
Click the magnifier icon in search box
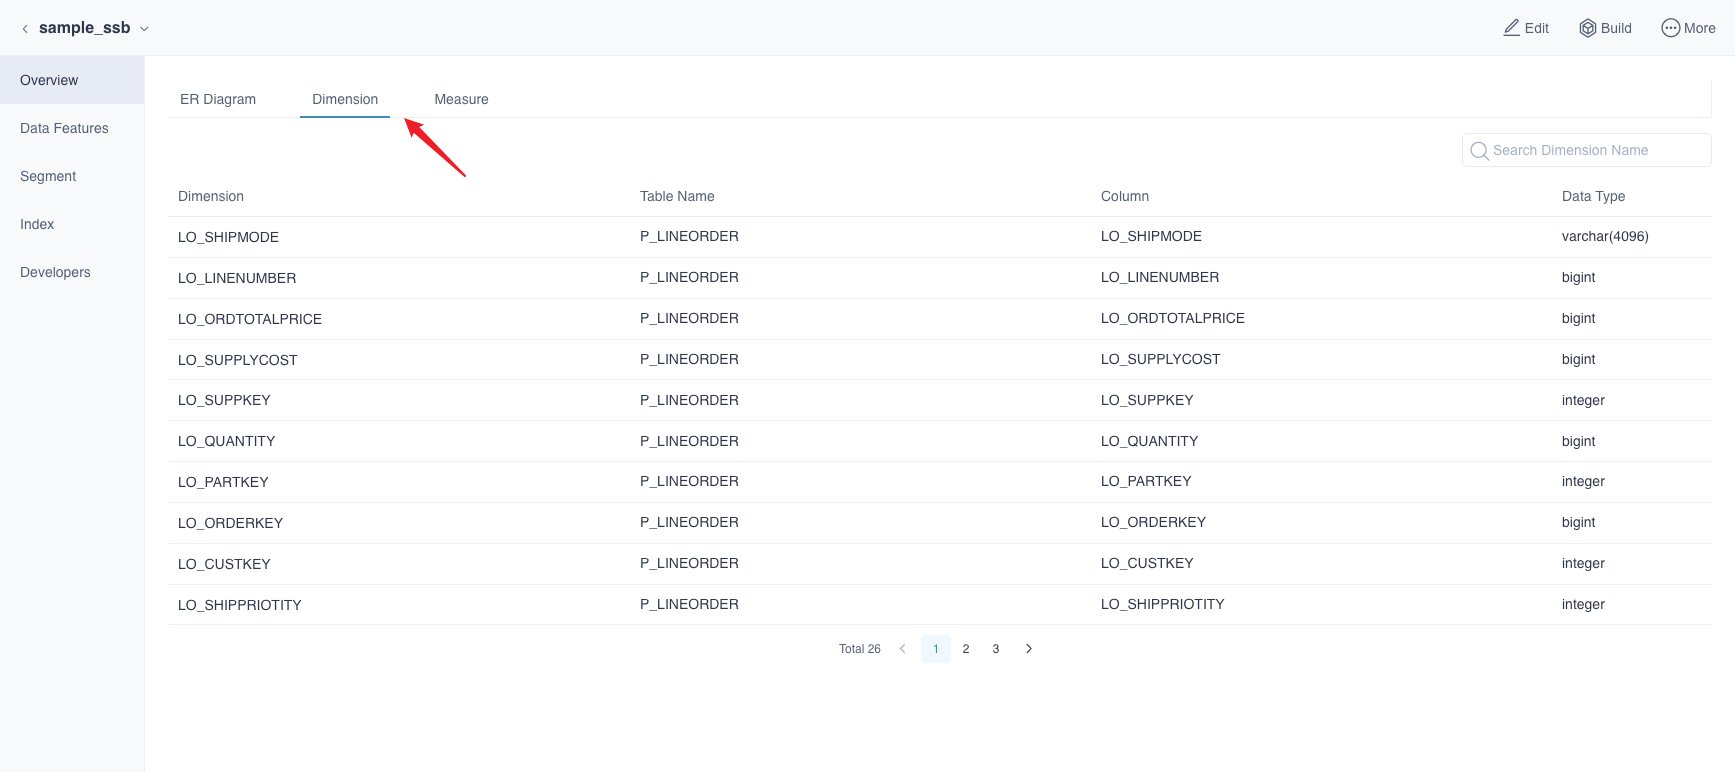click(x=1479, y=151)
